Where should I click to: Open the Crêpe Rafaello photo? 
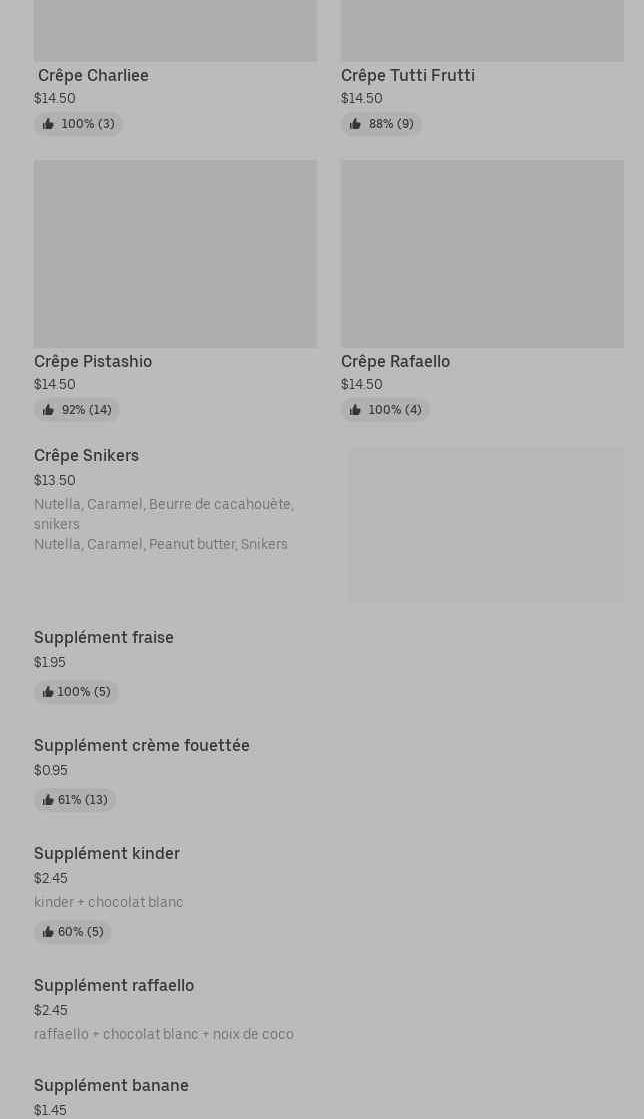tap(482, 254)
